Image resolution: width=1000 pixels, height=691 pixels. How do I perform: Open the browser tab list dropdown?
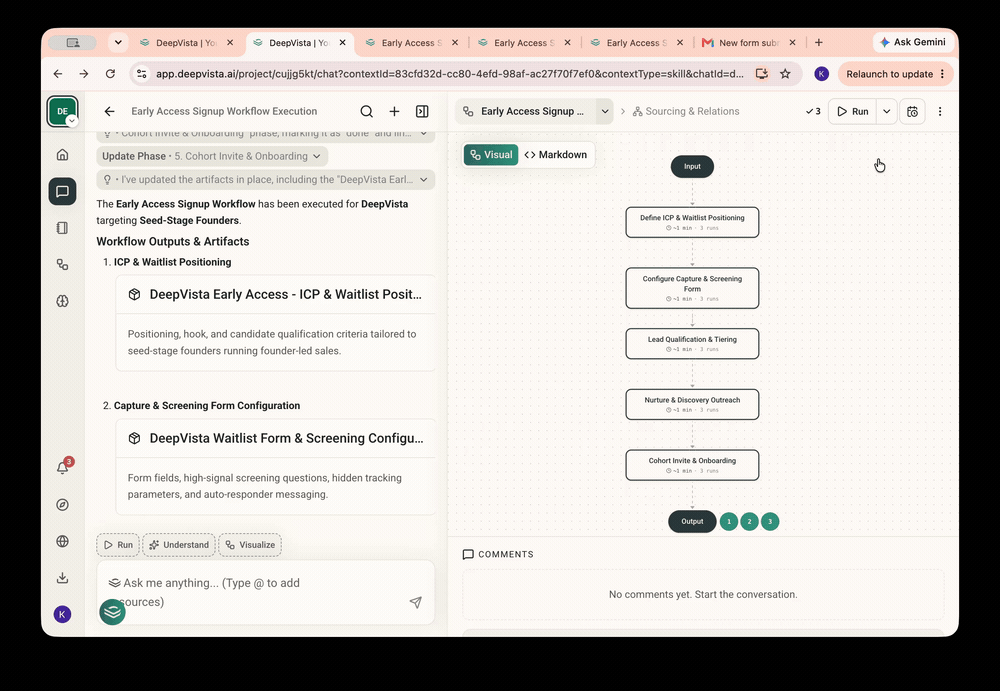[118, 43]
